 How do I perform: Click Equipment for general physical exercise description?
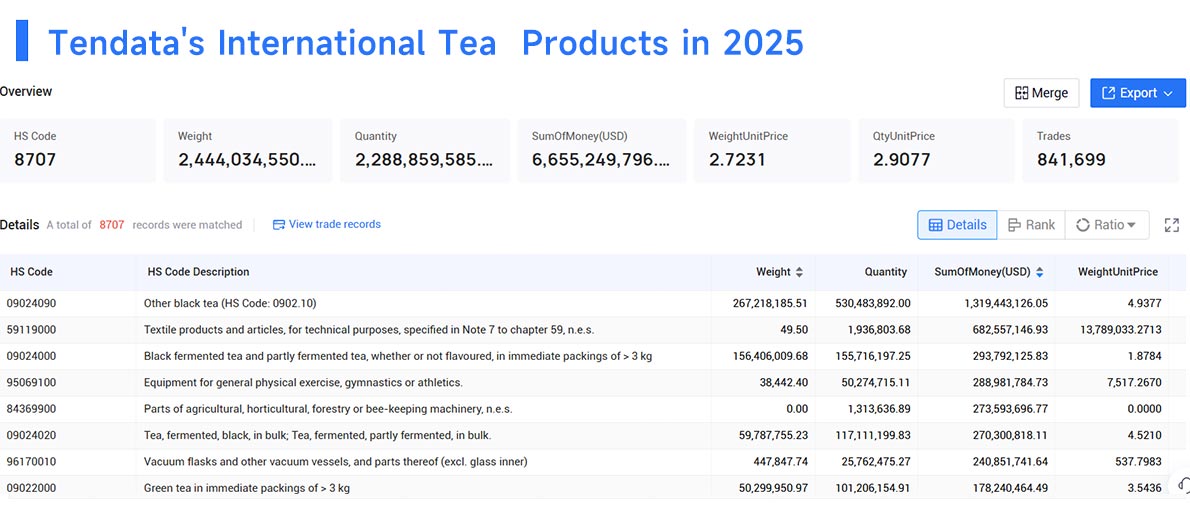point(303,383)
